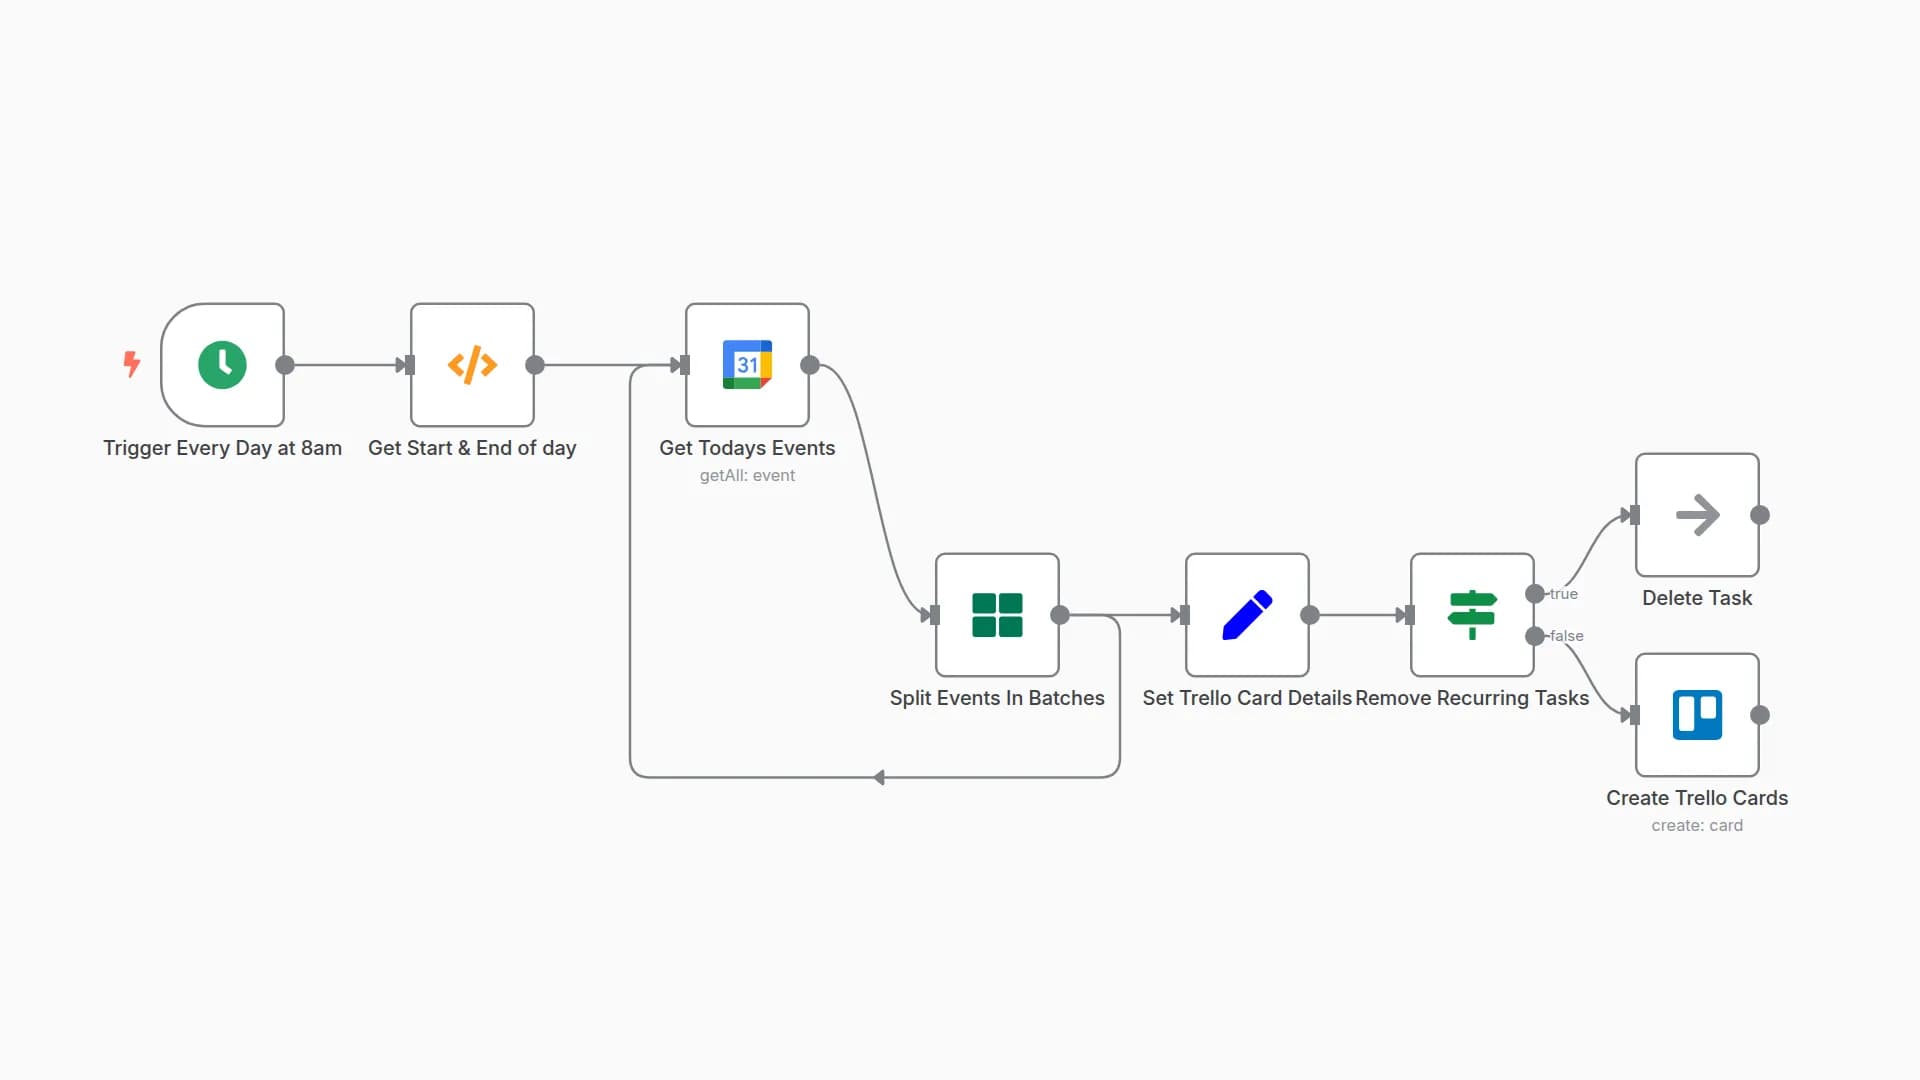Click the 'Set Trello Card Details' label
The width and height of the screenshot is (1920, 1080).
coord(1247,698)
